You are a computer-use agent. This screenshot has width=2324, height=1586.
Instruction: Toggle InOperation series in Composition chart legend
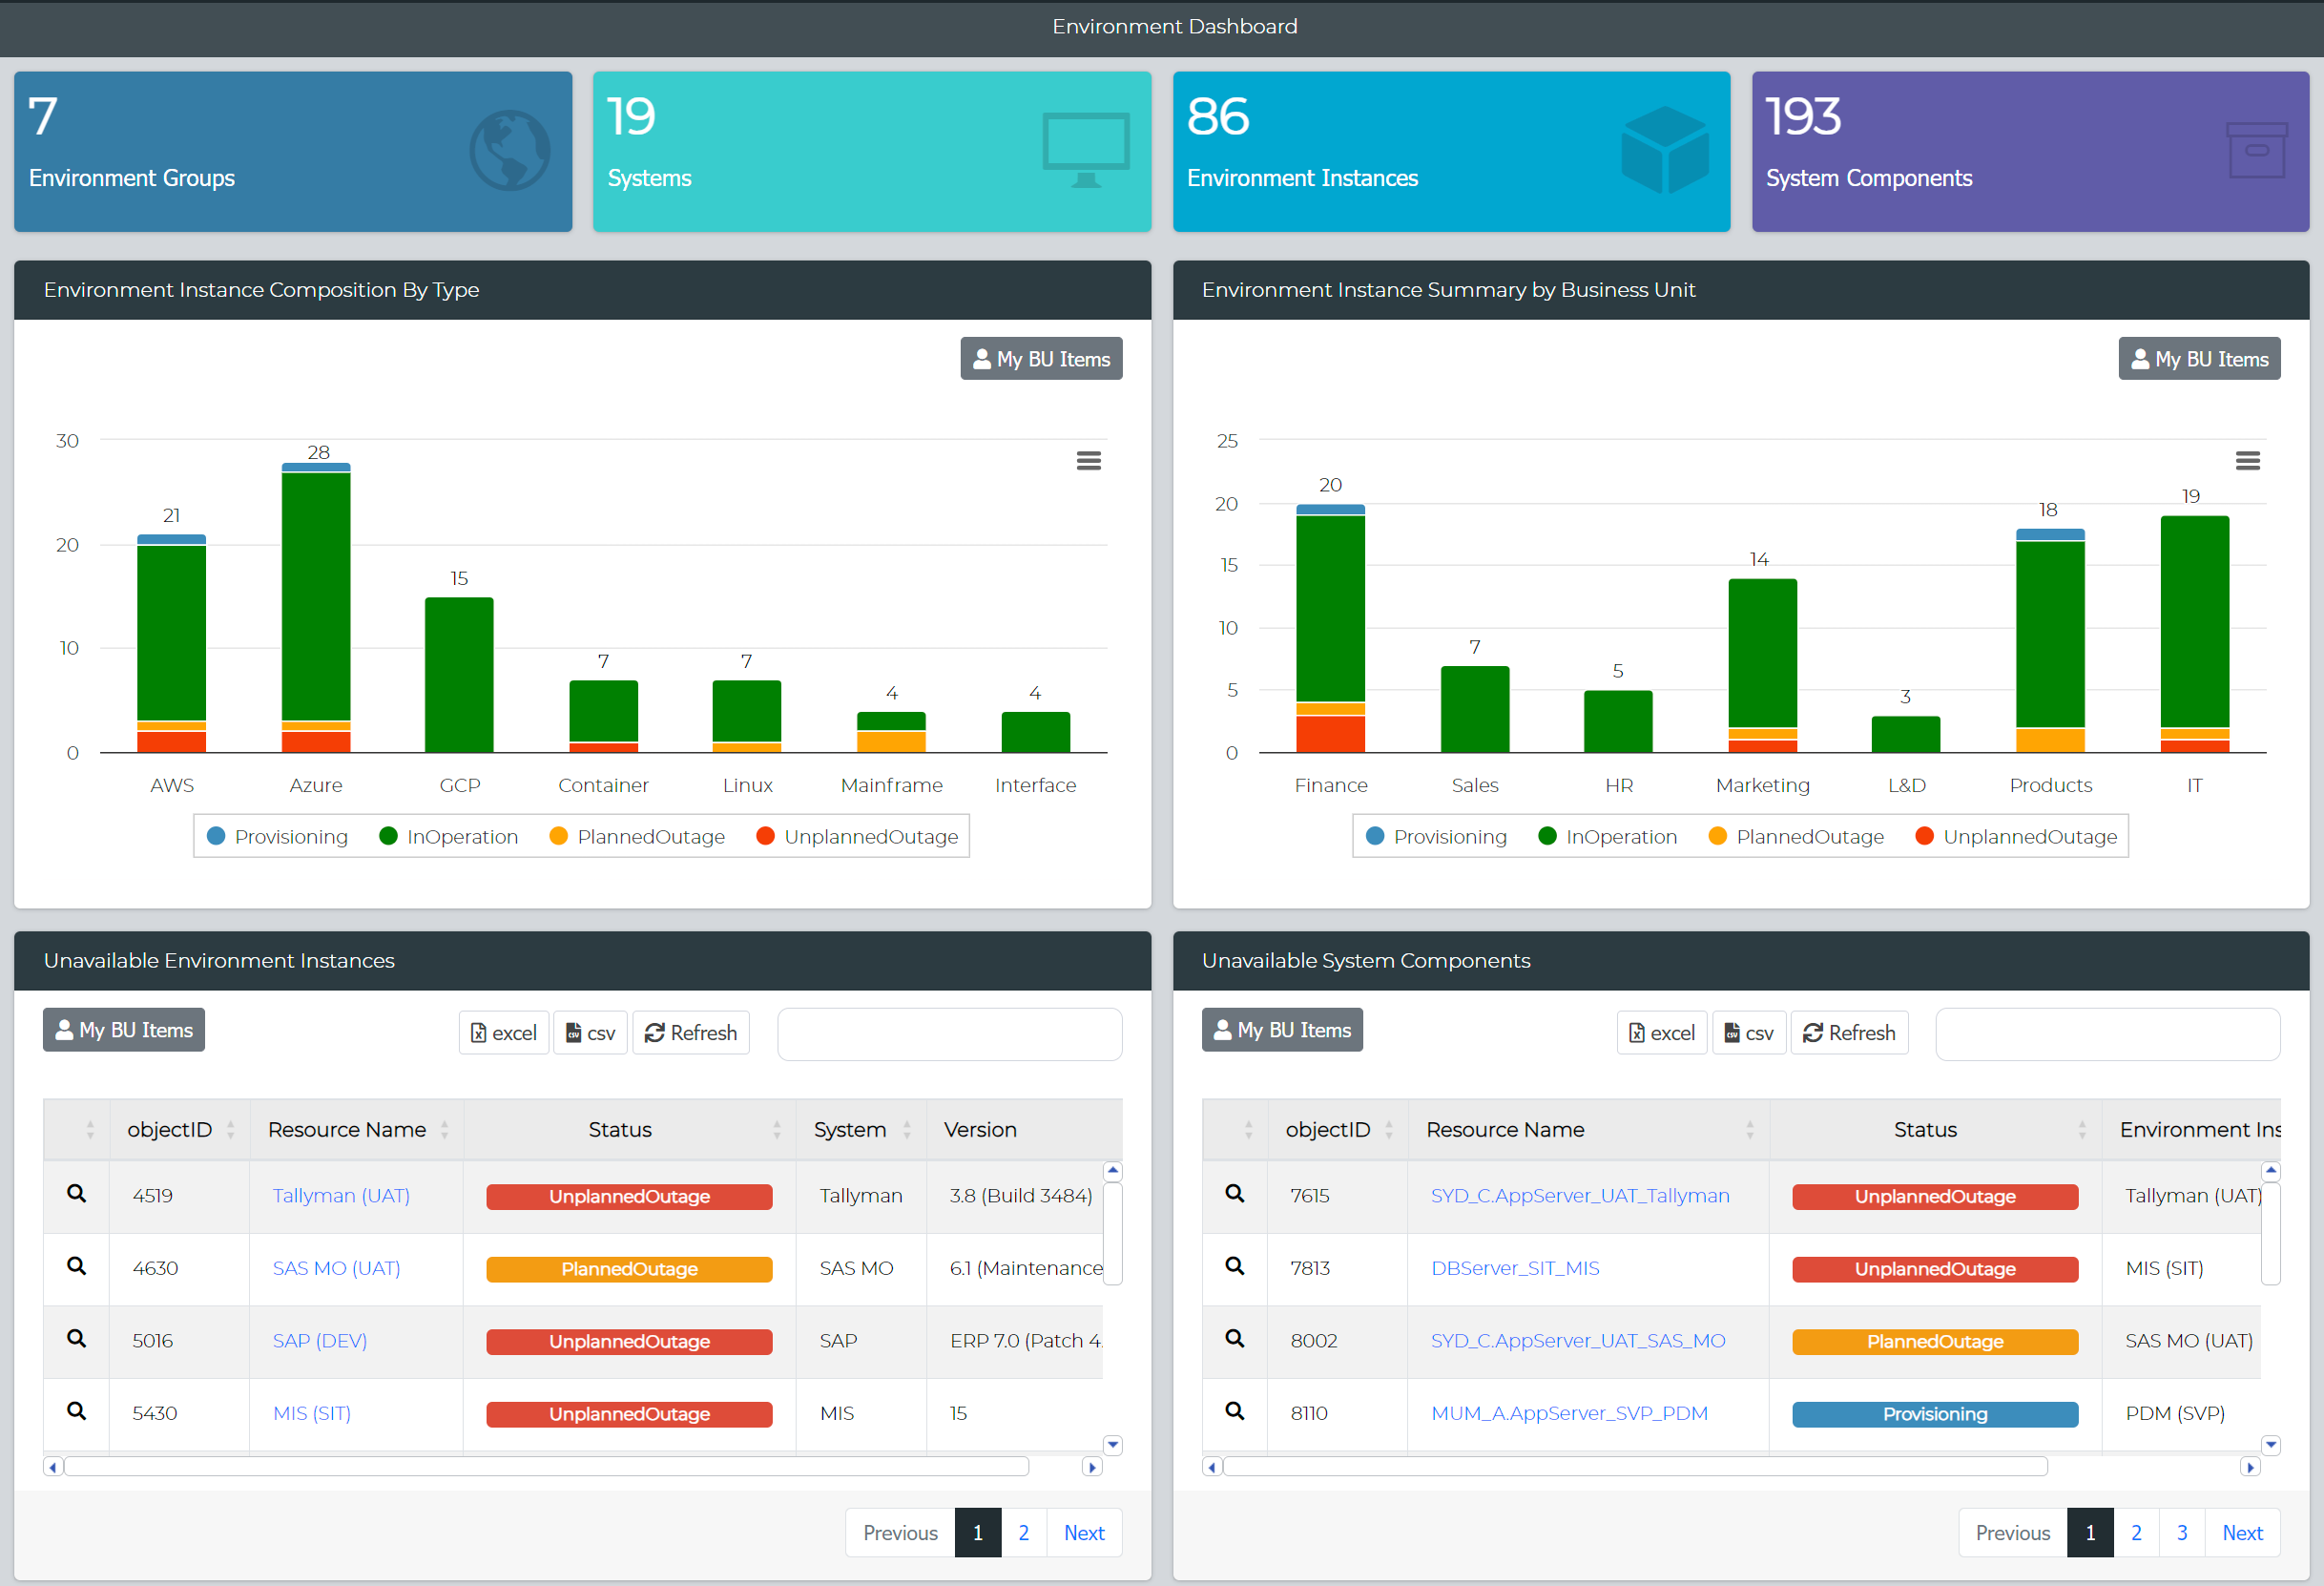click(x=449, y=837)
